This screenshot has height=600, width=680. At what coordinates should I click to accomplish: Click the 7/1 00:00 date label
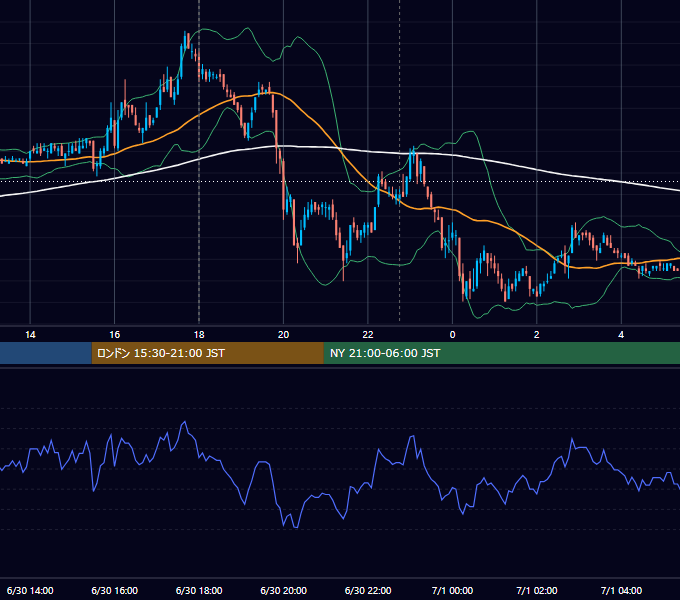point(452,590)
